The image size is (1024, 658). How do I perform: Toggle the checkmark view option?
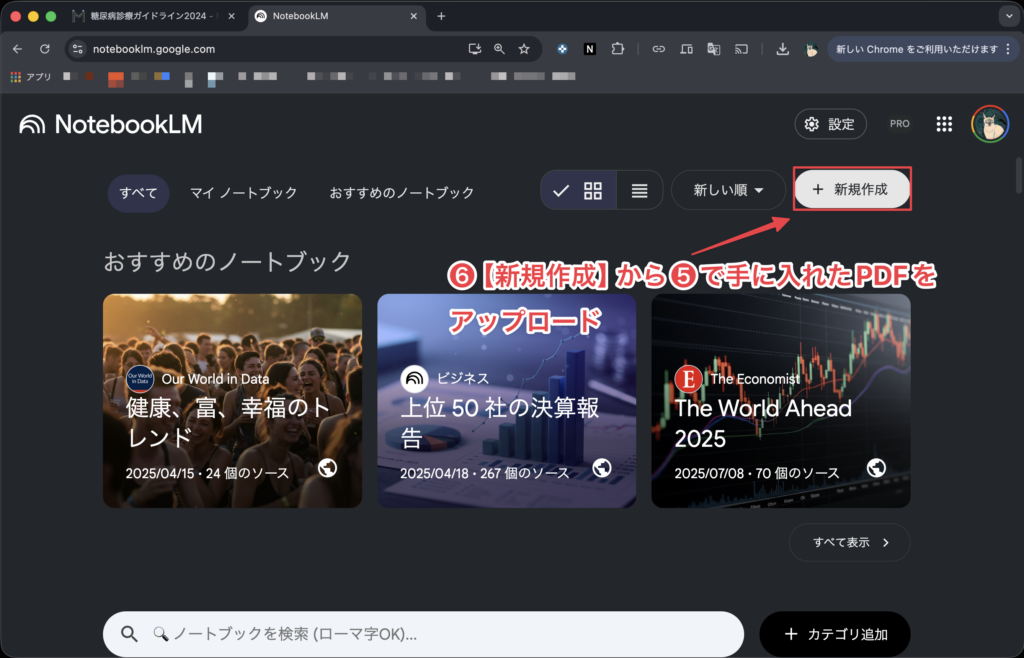561,190
